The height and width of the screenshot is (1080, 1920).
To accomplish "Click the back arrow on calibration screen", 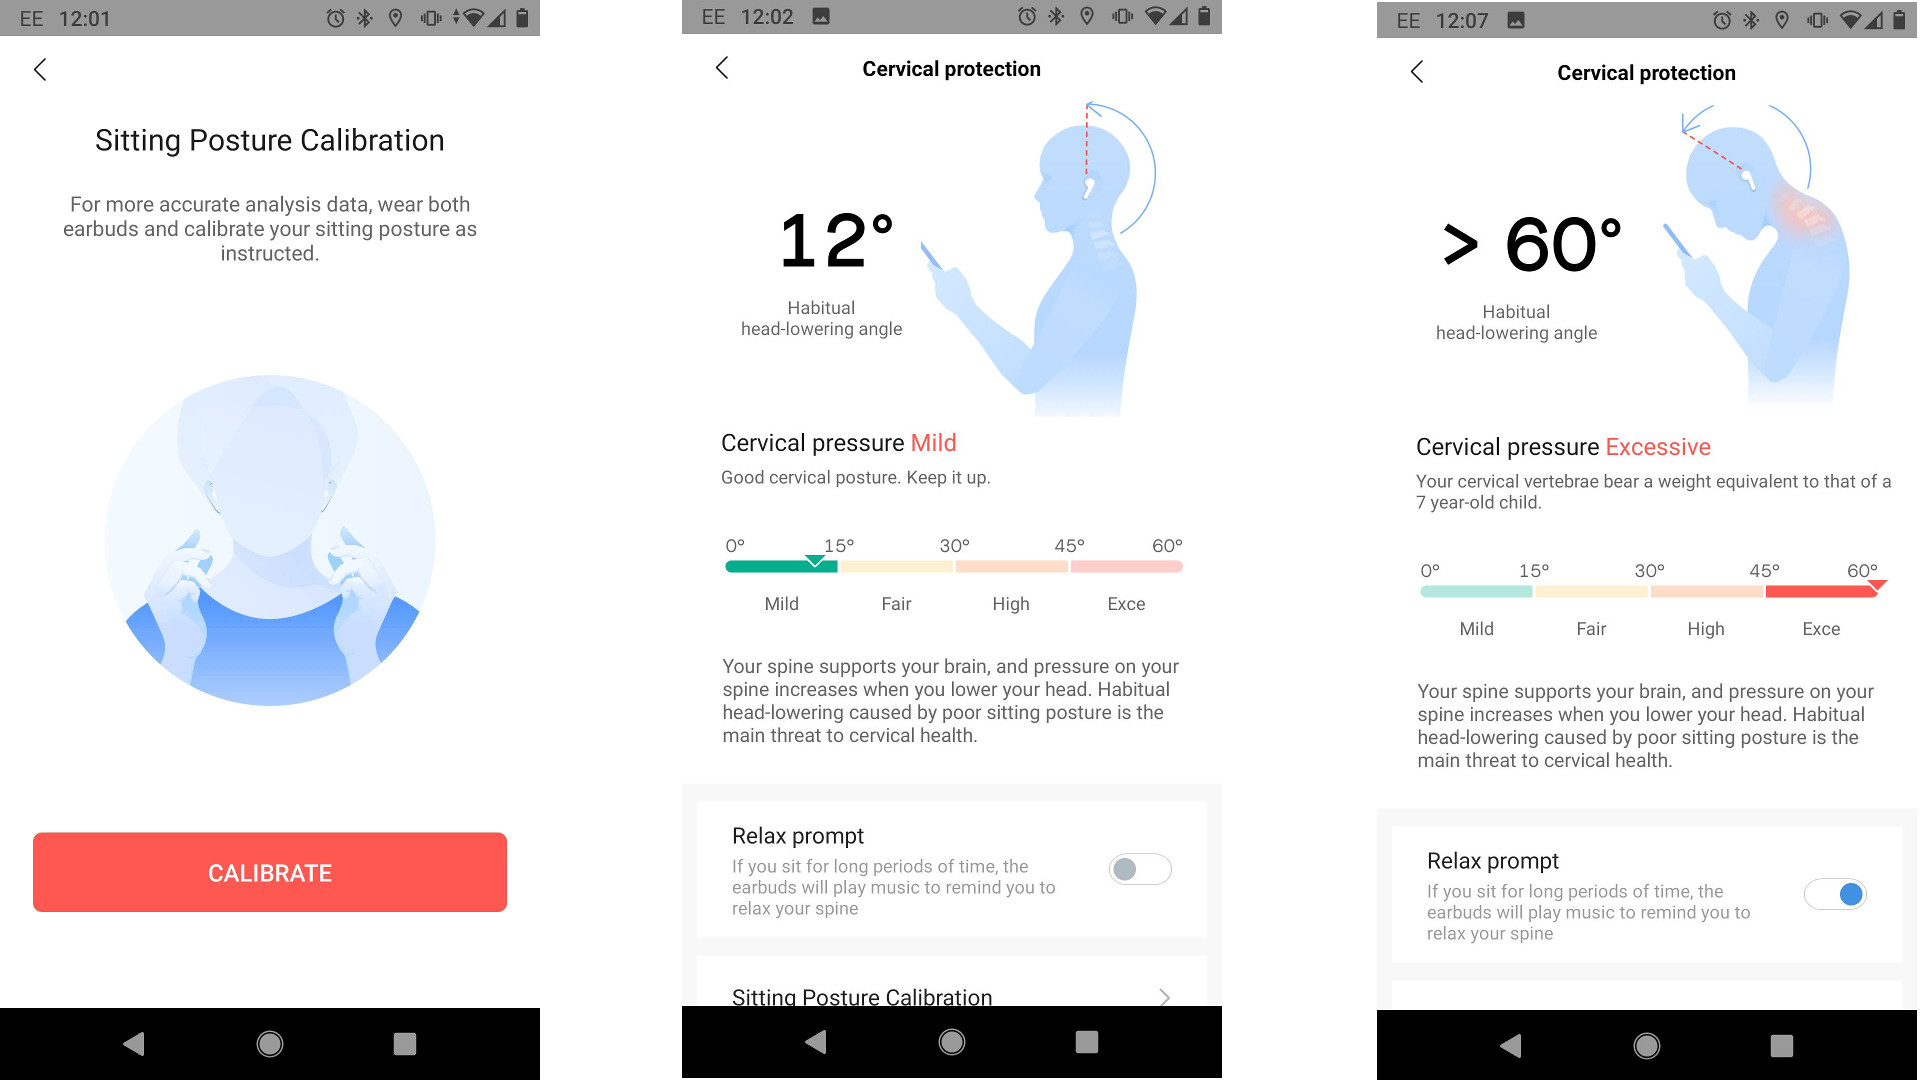I will pos(40,69).
